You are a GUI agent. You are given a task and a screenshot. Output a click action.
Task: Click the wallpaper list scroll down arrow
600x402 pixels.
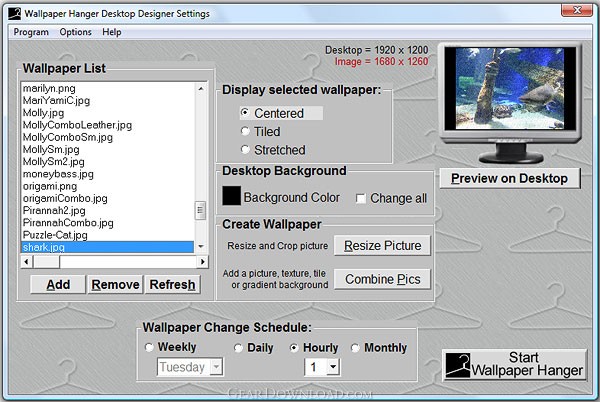click(x=201, y=247)
